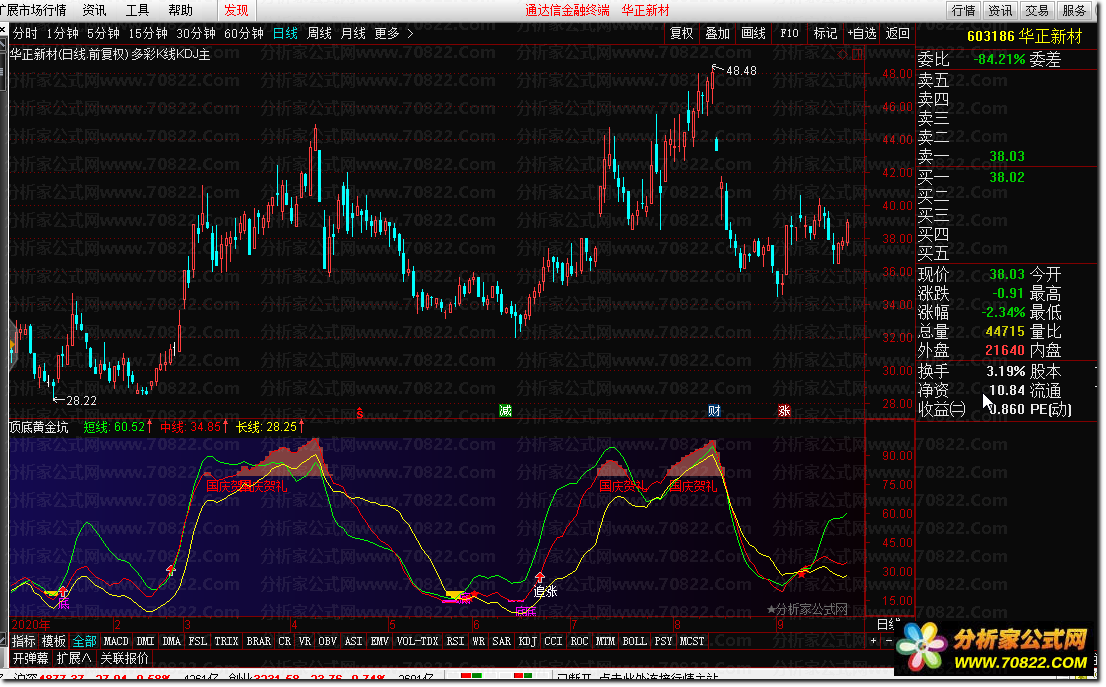Screen dimensions: 1106x687
Task: Select the 指标 indicator tab
Action: pos(23,640)
